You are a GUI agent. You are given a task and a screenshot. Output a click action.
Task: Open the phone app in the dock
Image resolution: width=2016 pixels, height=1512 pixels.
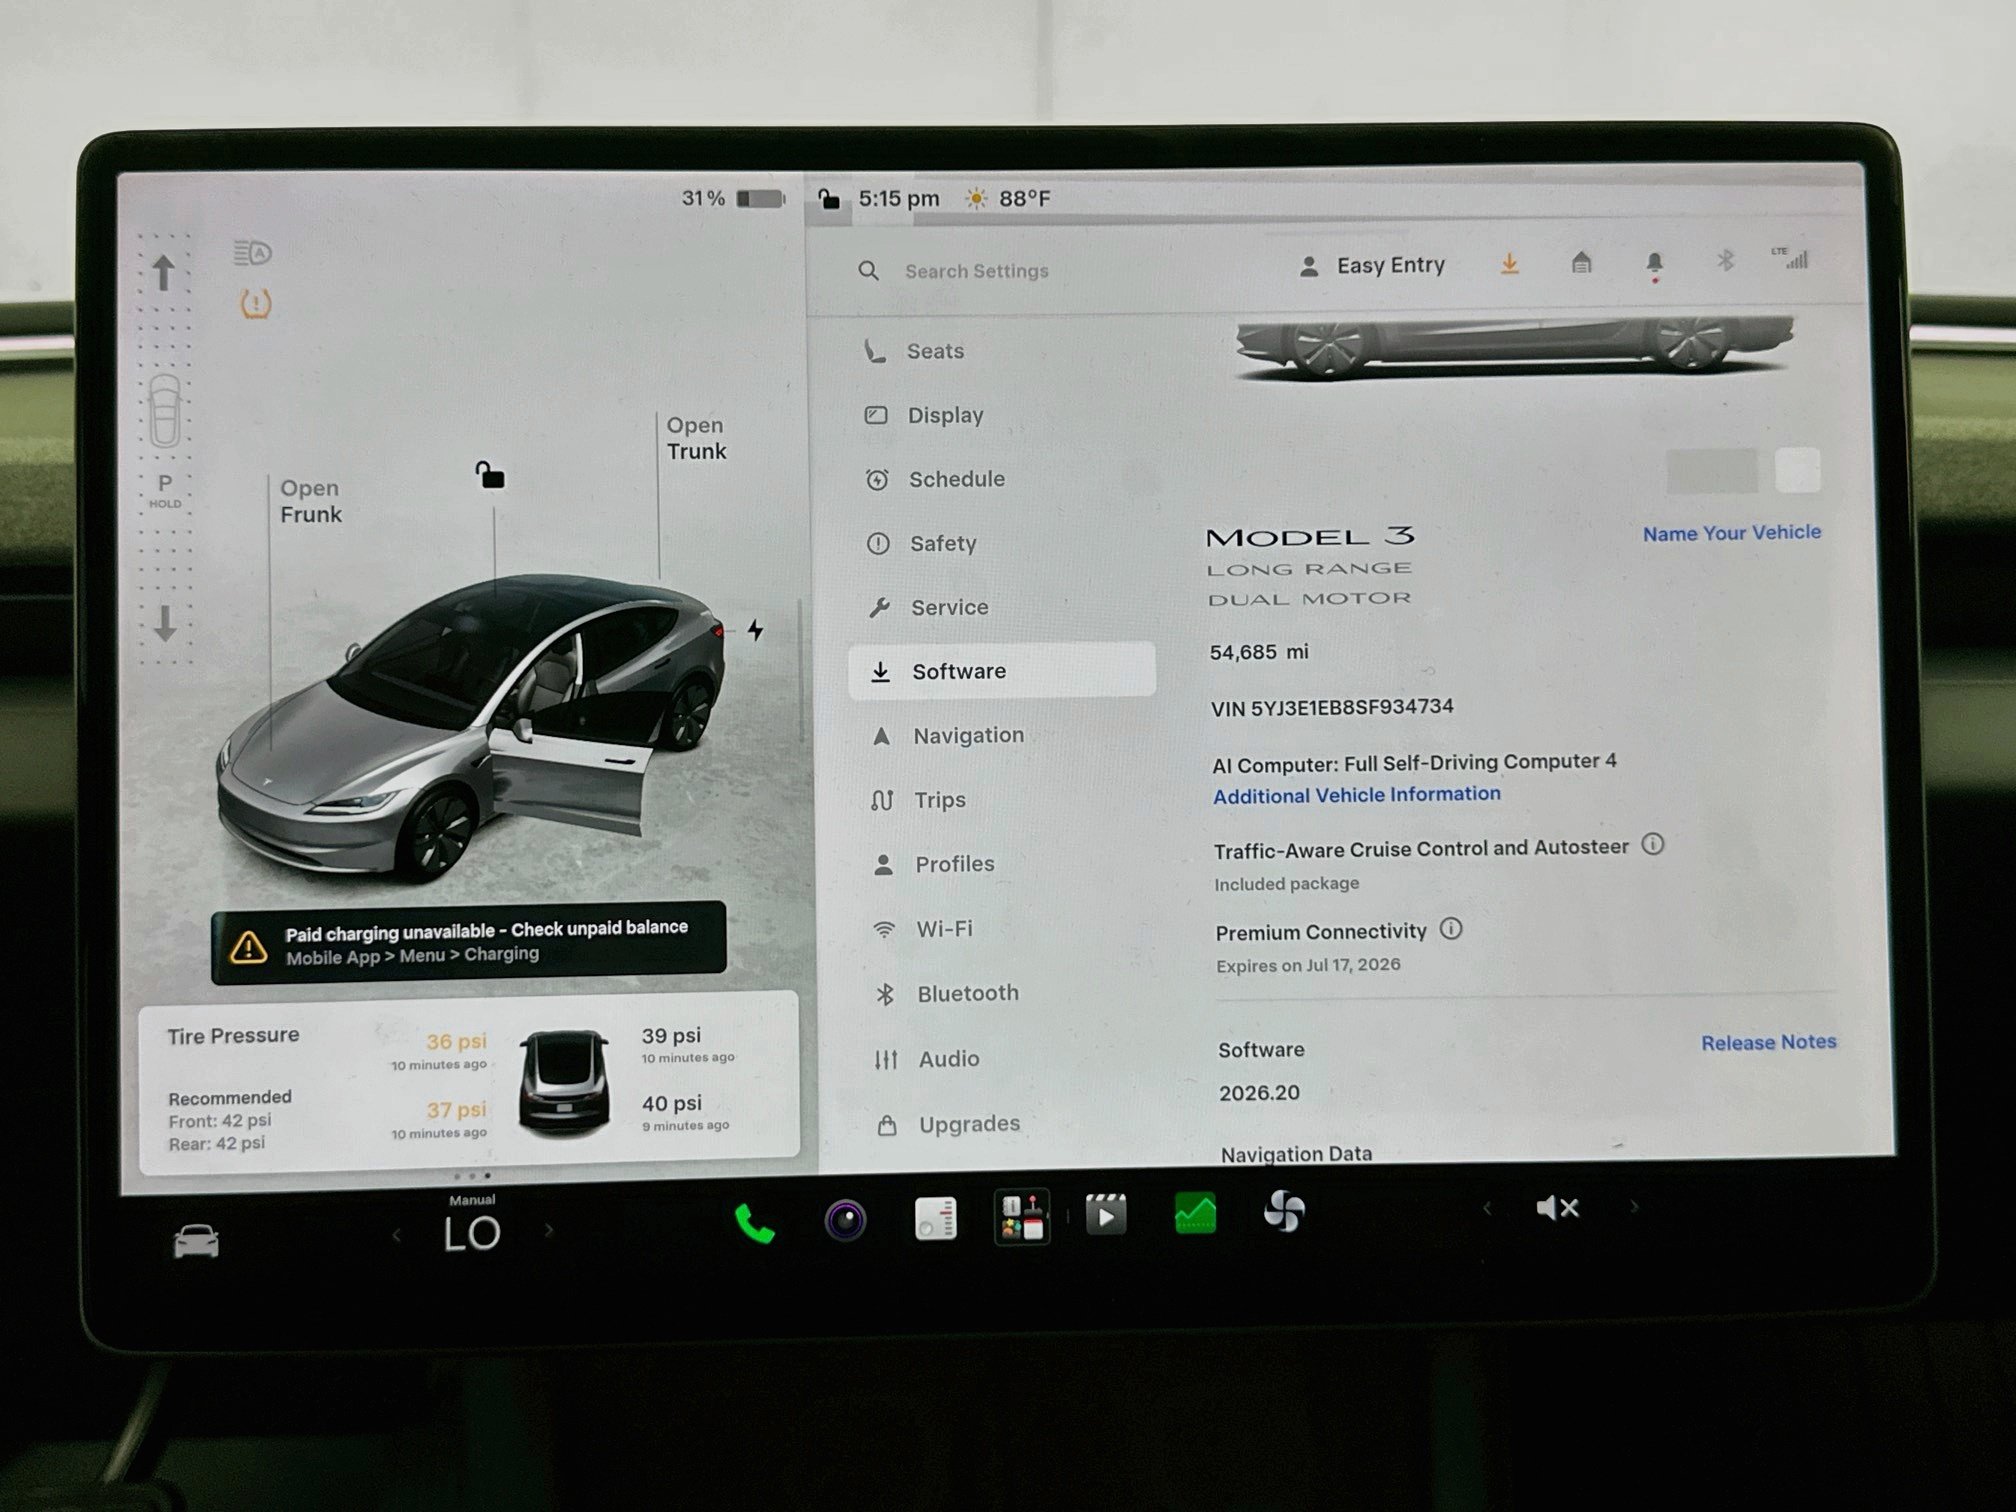point(754,1222)
